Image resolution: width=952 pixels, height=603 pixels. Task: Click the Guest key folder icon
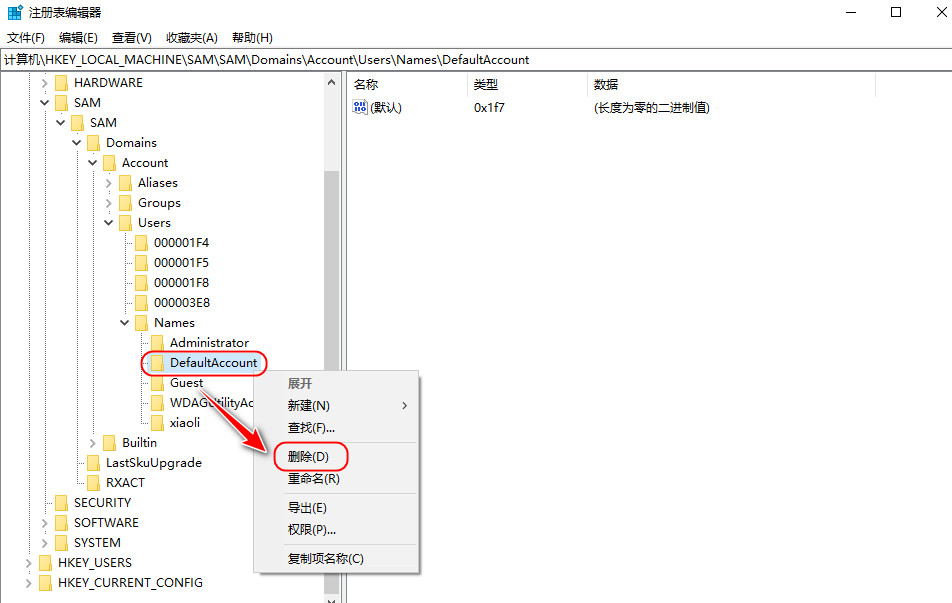(160, 383)
